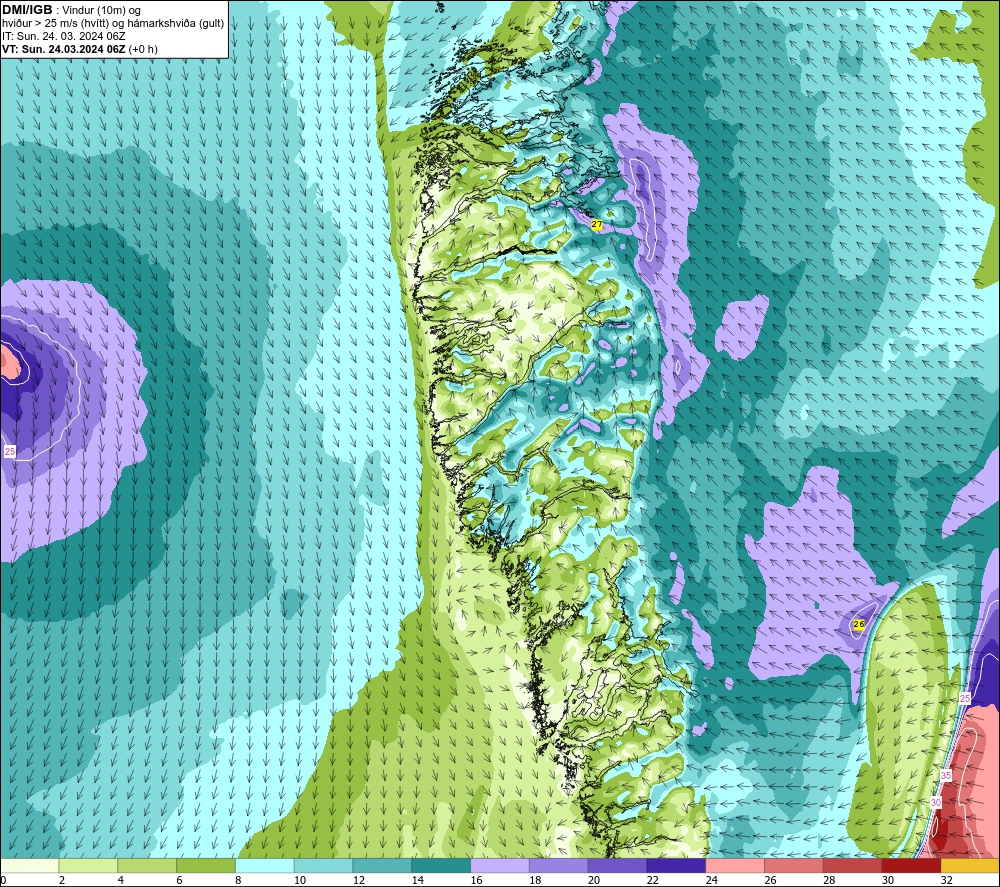Click the 25 contour label by western storm

pyautogui.click(x=10, y=451)
